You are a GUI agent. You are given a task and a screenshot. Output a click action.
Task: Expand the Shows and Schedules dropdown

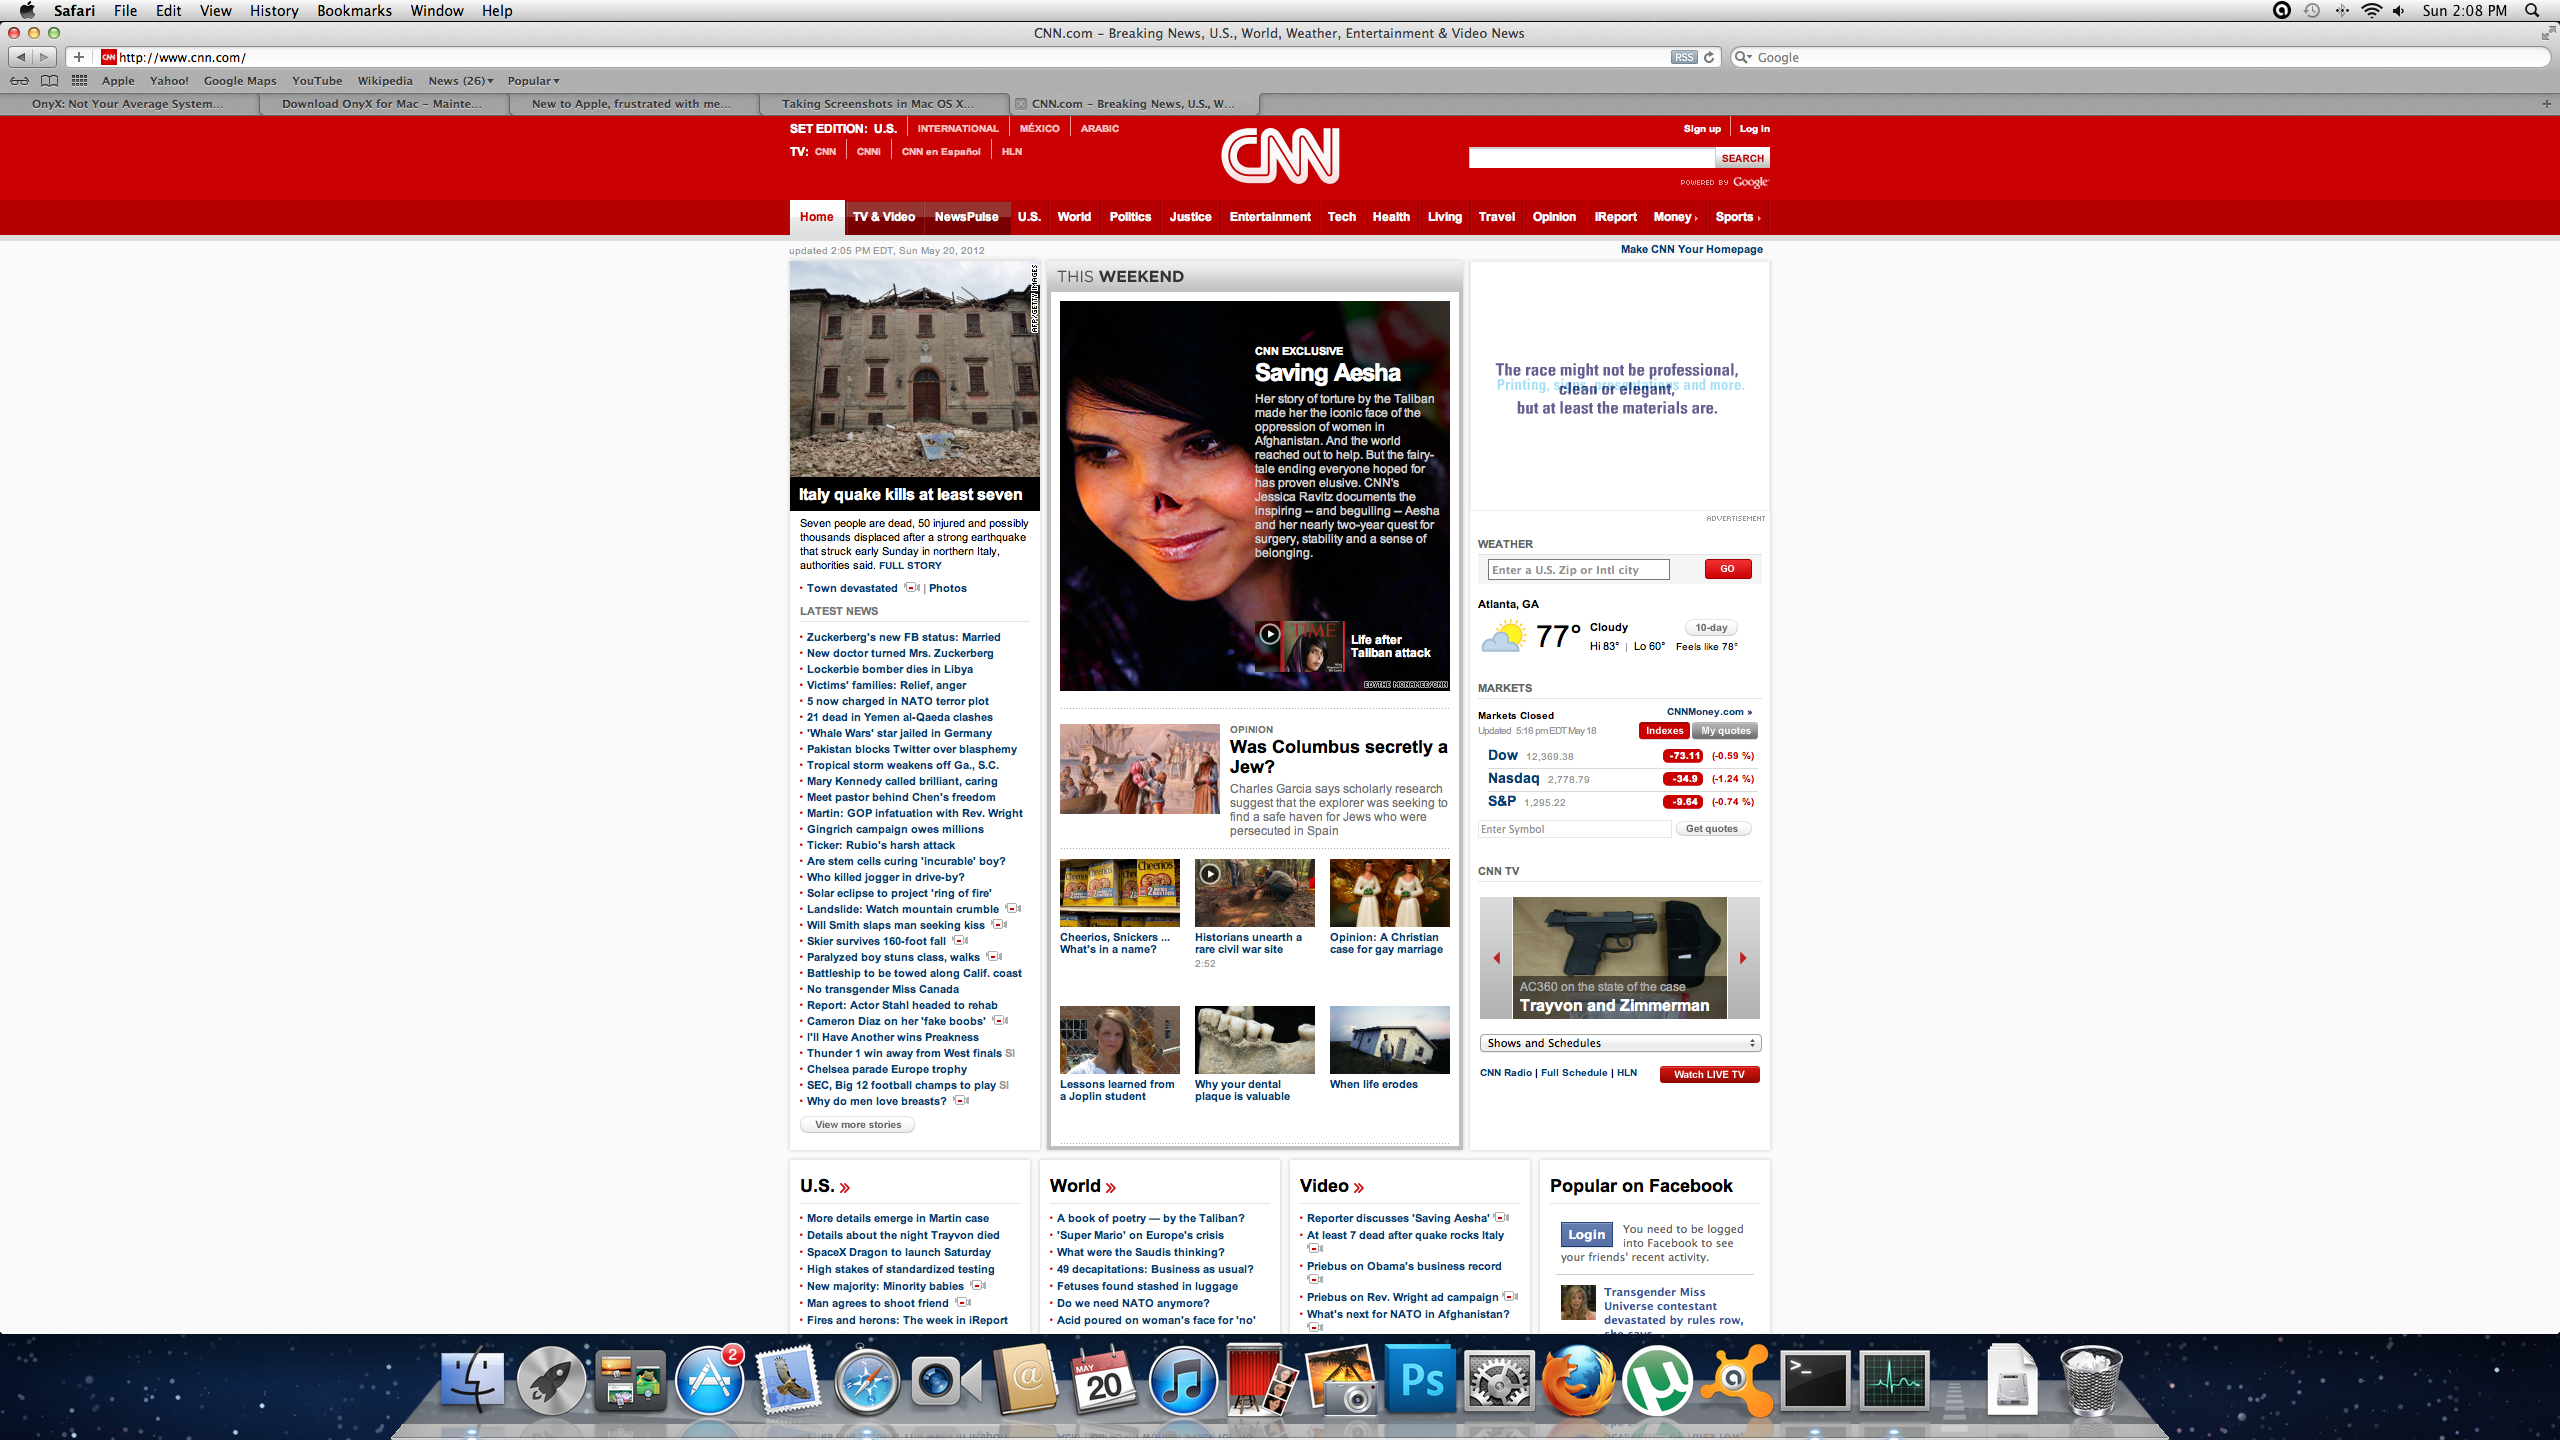point(1619,1043)
